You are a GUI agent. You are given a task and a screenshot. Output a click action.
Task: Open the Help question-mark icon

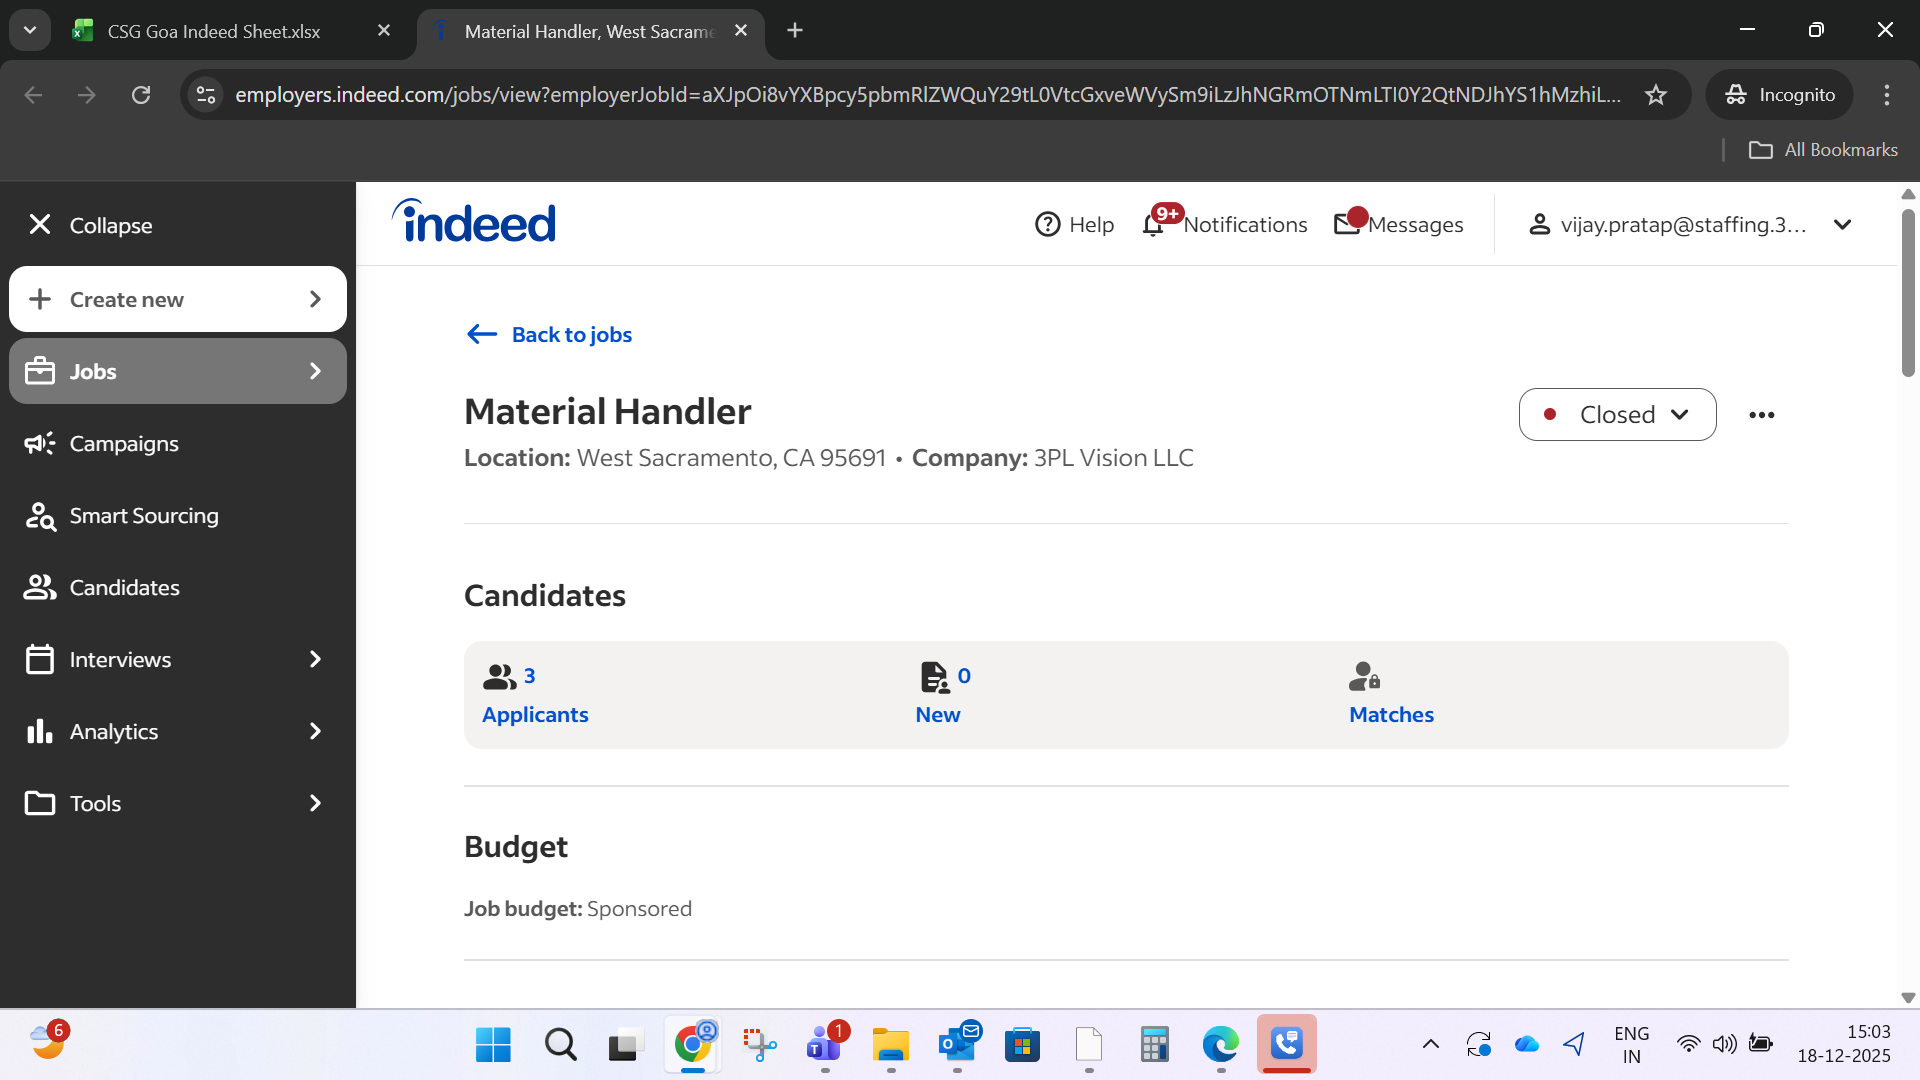tap(1047, 224)
